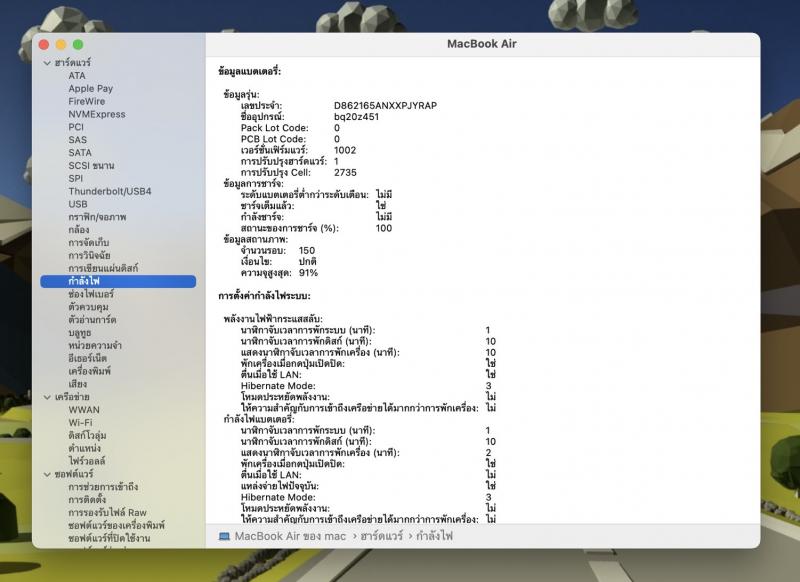Click the MacBook Air window title
The width and height of the screenshot is (800, 582).
point(482,44)
